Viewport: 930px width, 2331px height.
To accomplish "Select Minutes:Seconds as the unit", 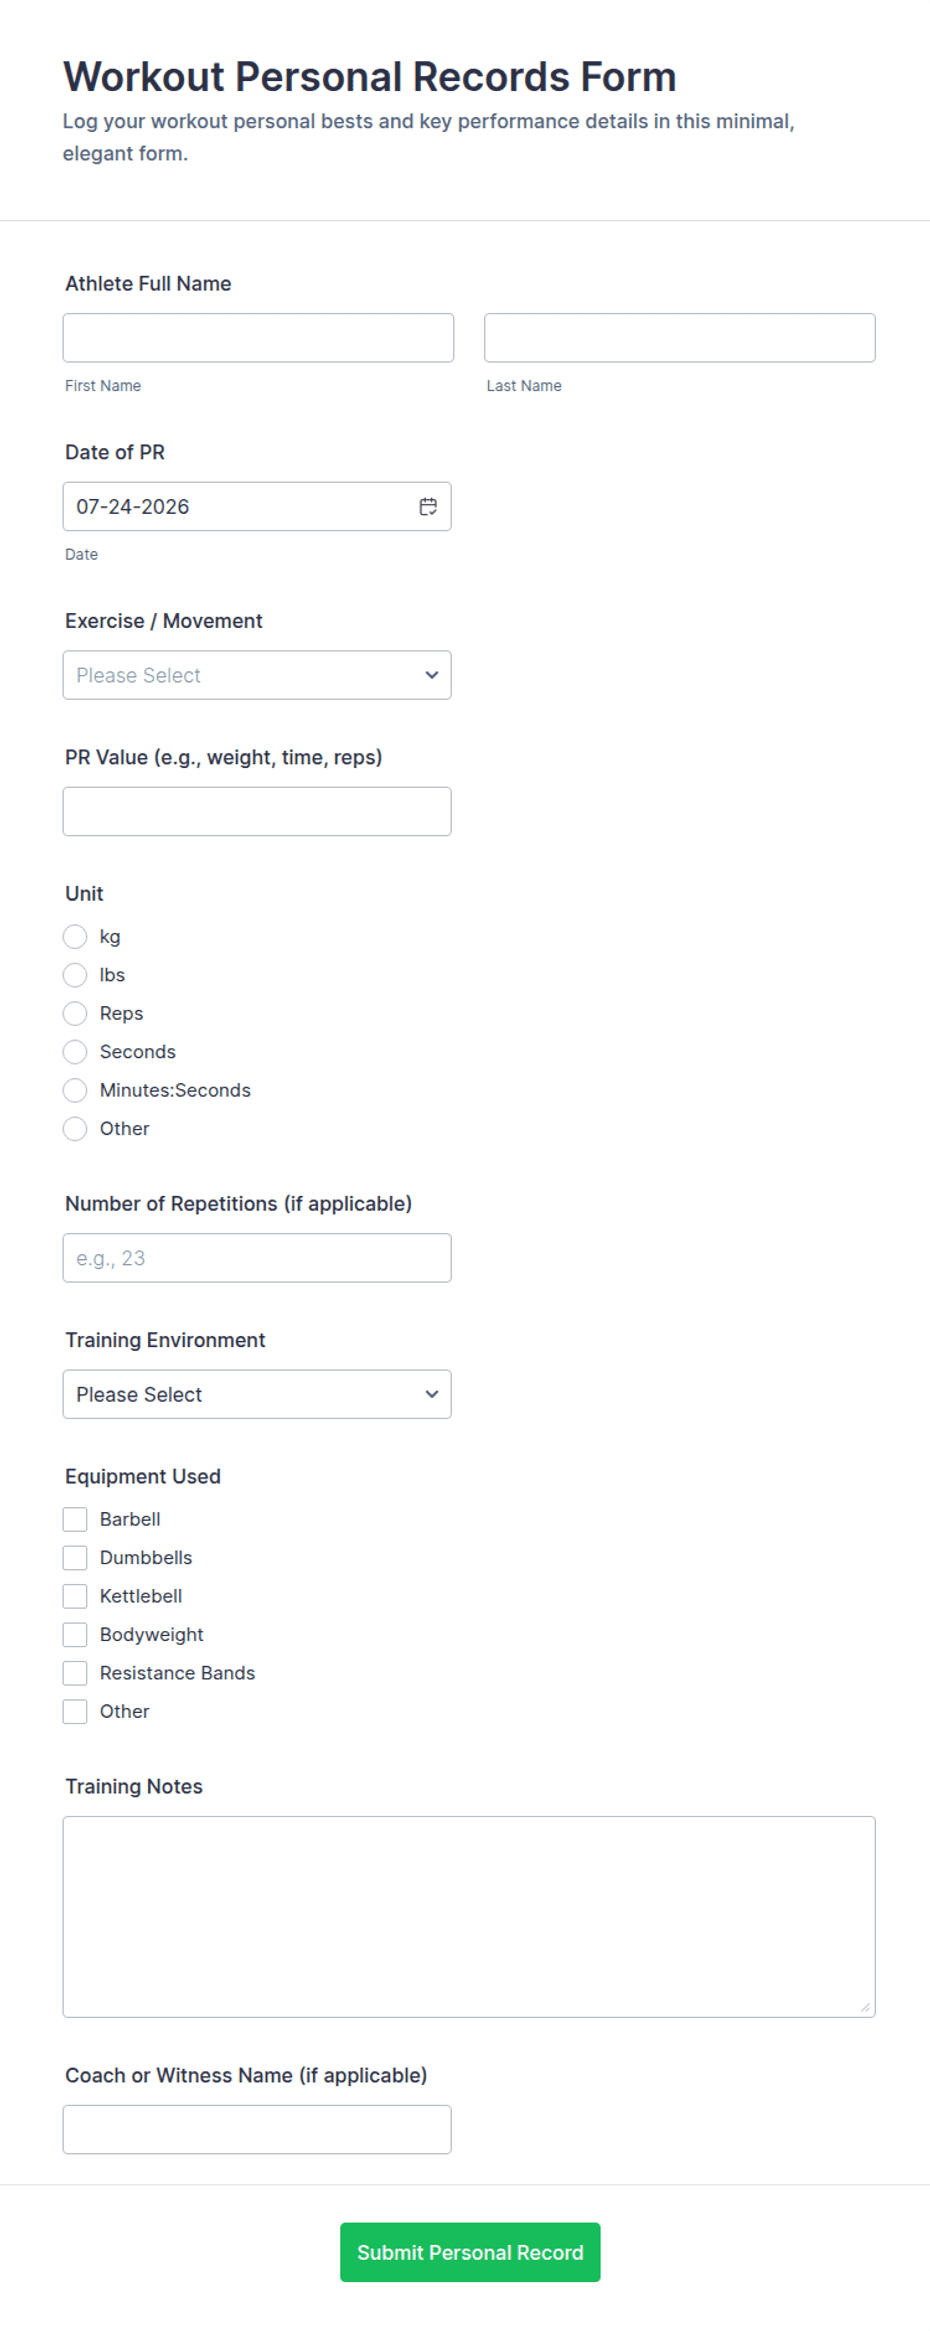I will coord(75,1090).
